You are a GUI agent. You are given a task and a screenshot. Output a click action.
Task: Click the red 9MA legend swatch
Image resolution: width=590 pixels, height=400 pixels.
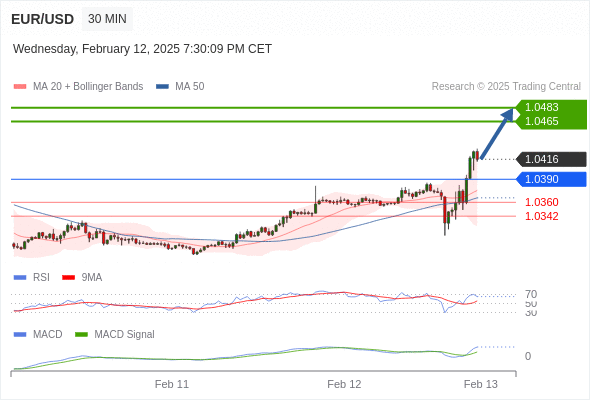[68, 278]
